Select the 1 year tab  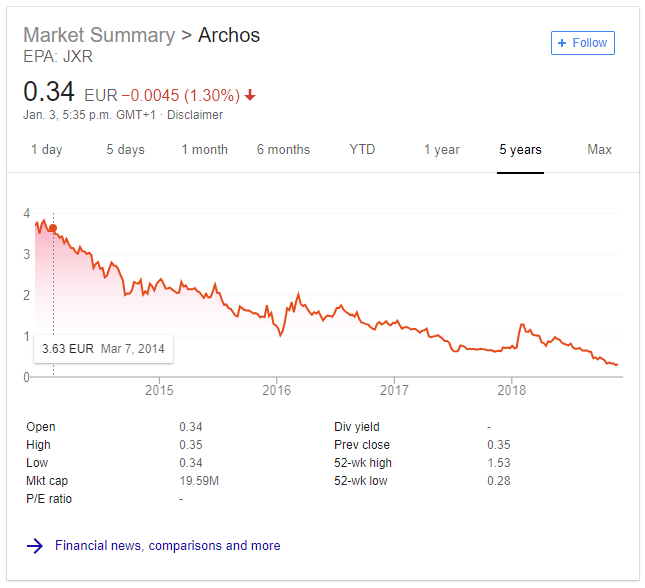(442, 150)
